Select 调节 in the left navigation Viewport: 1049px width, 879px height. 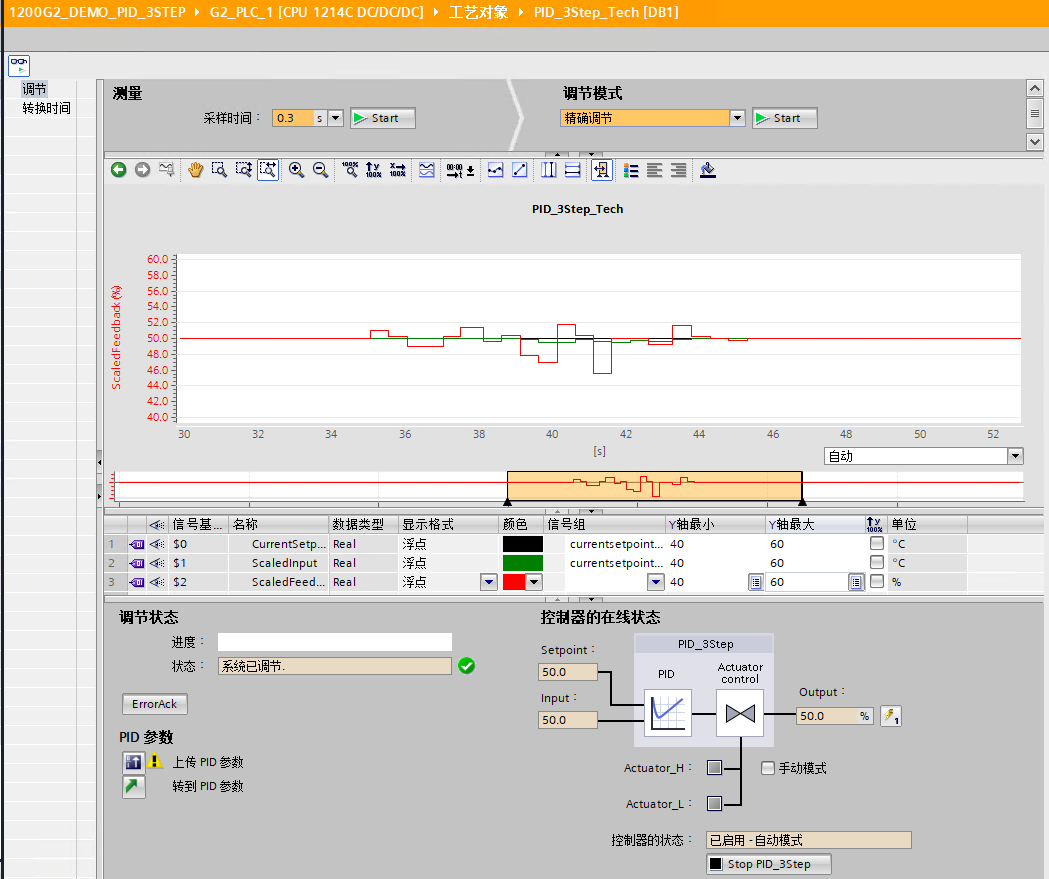(35, 90)
